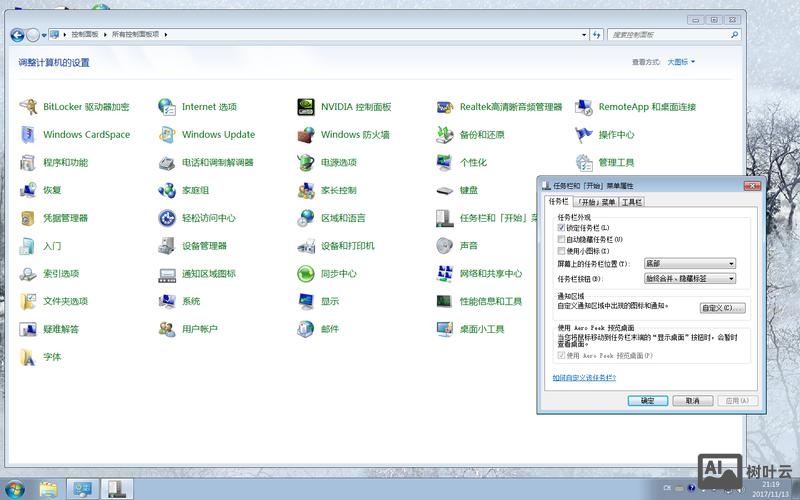Open 操作中心 flag icon
This screenshot has width=800, height=500.
(x=584, y=135)
